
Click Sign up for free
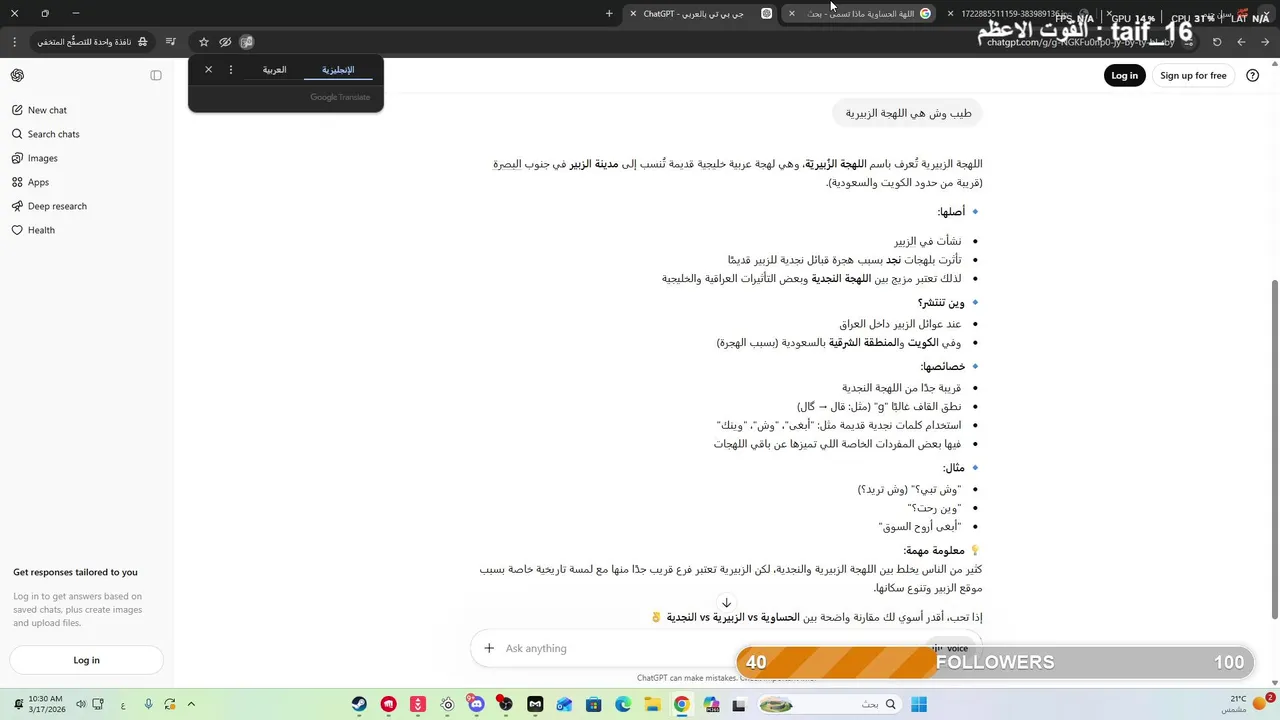(x=1193, y=76)
